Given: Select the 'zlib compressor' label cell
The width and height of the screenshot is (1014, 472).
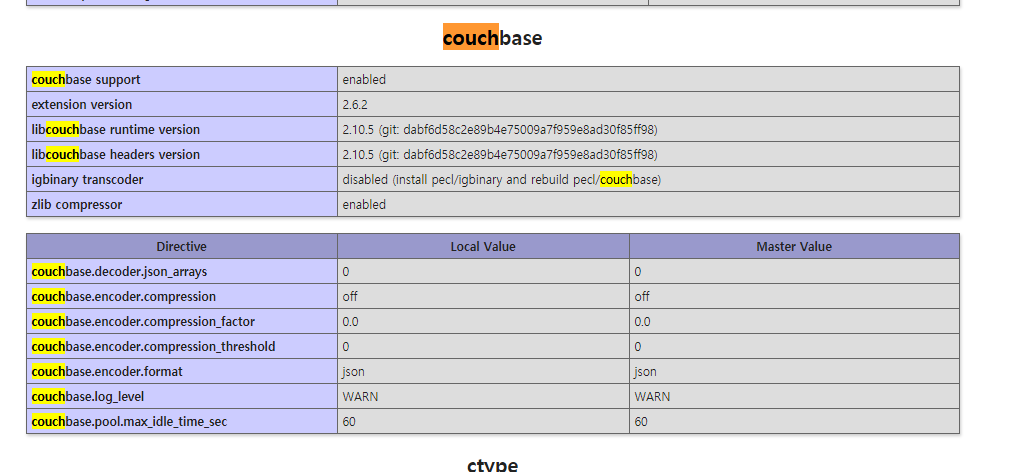Looking at the screenshot, I should click(182, 204).
